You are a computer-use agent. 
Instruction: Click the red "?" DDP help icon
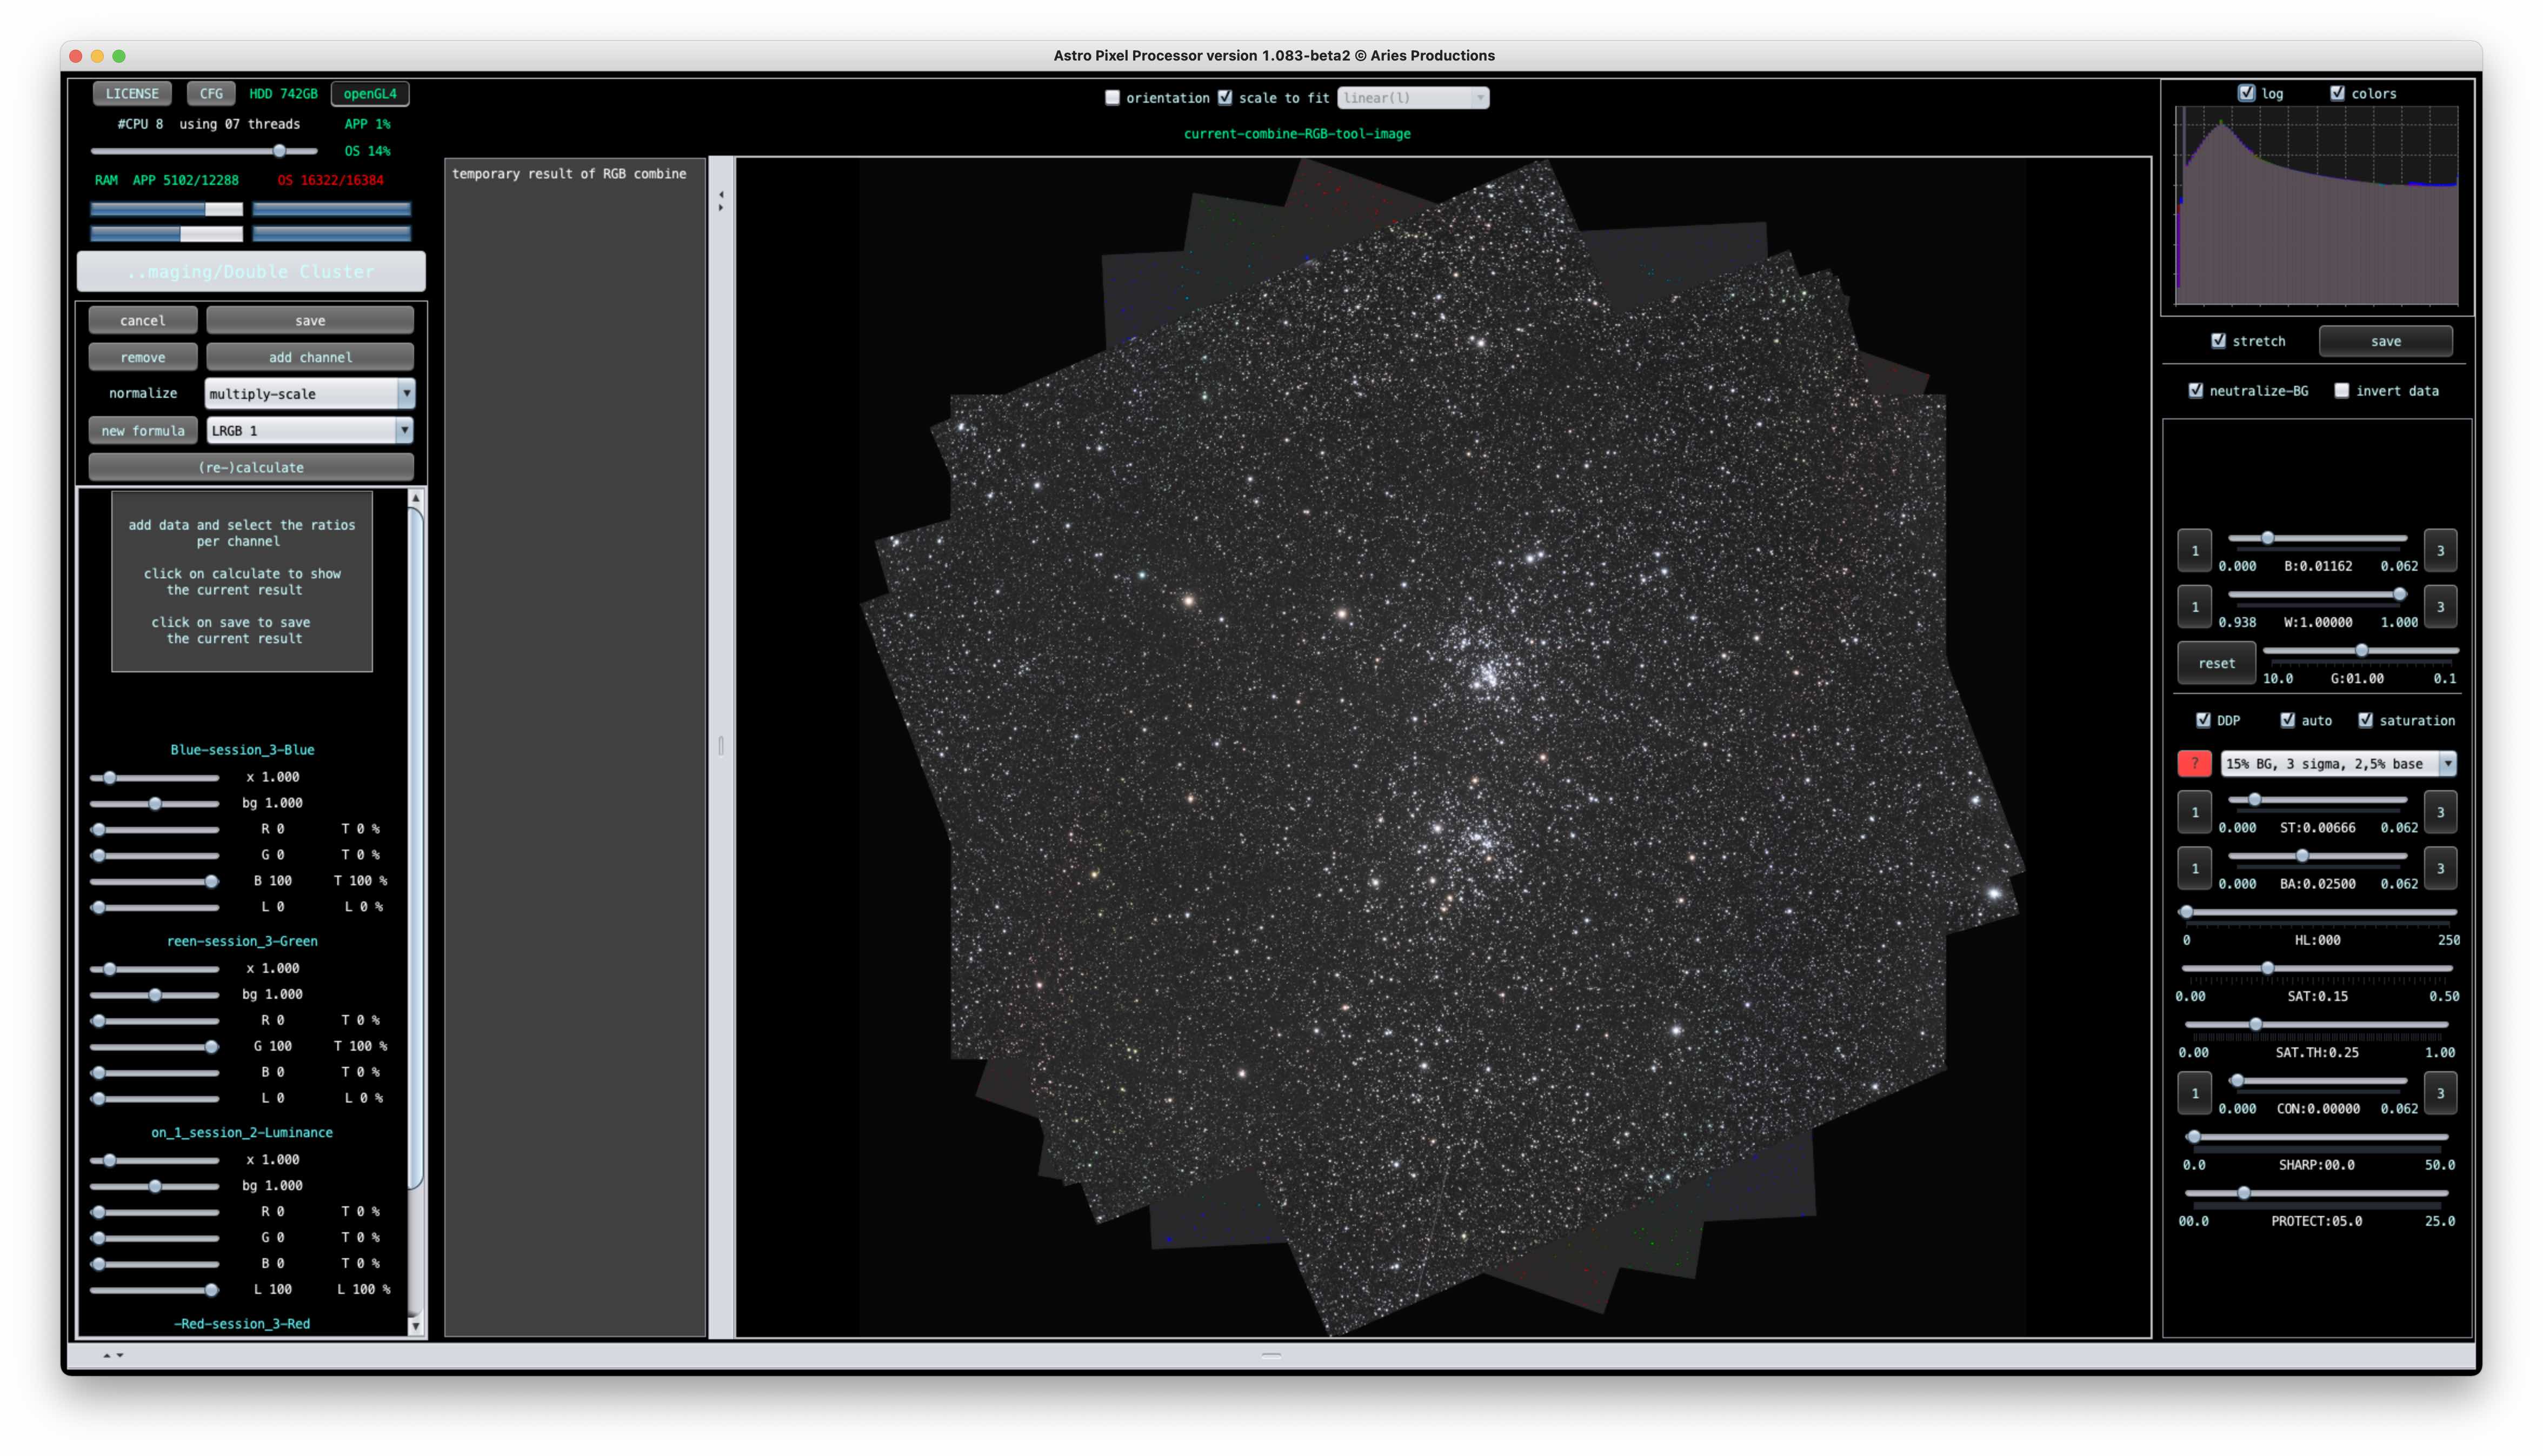coord(2196,763)
